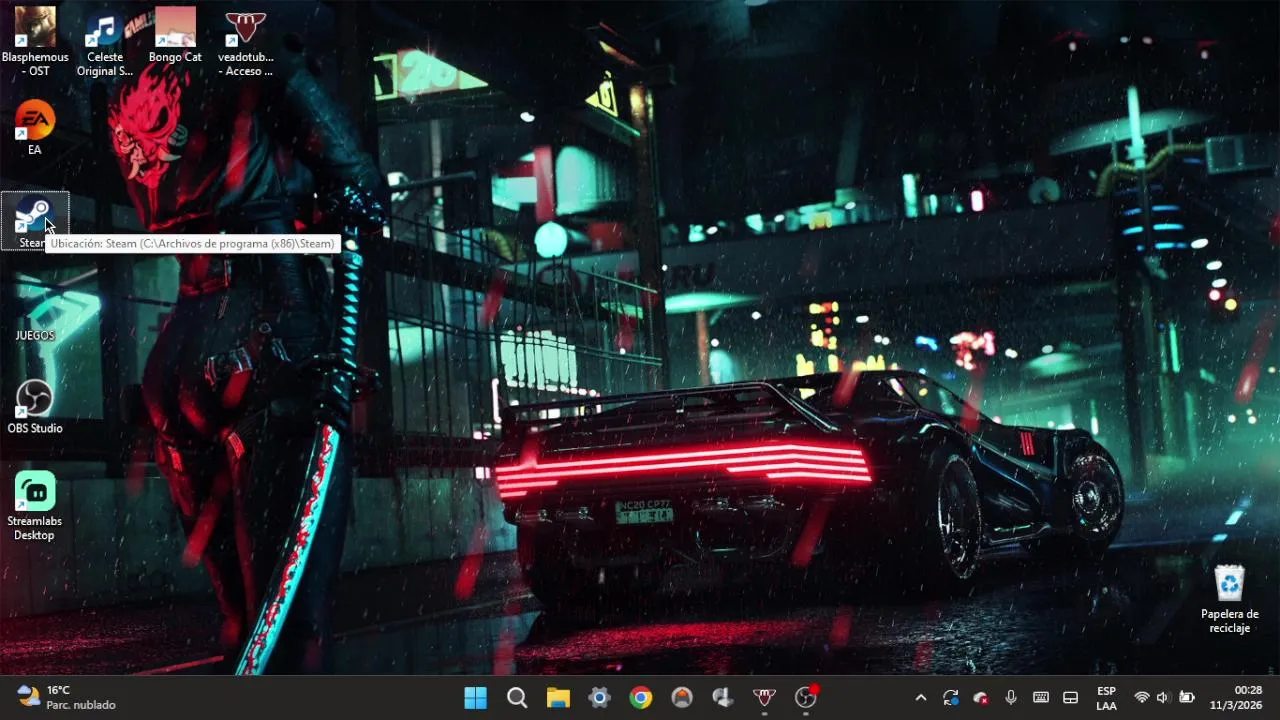Open the 16°C weather widget
The image size is (1280, 720).
(x=67, y=698)
